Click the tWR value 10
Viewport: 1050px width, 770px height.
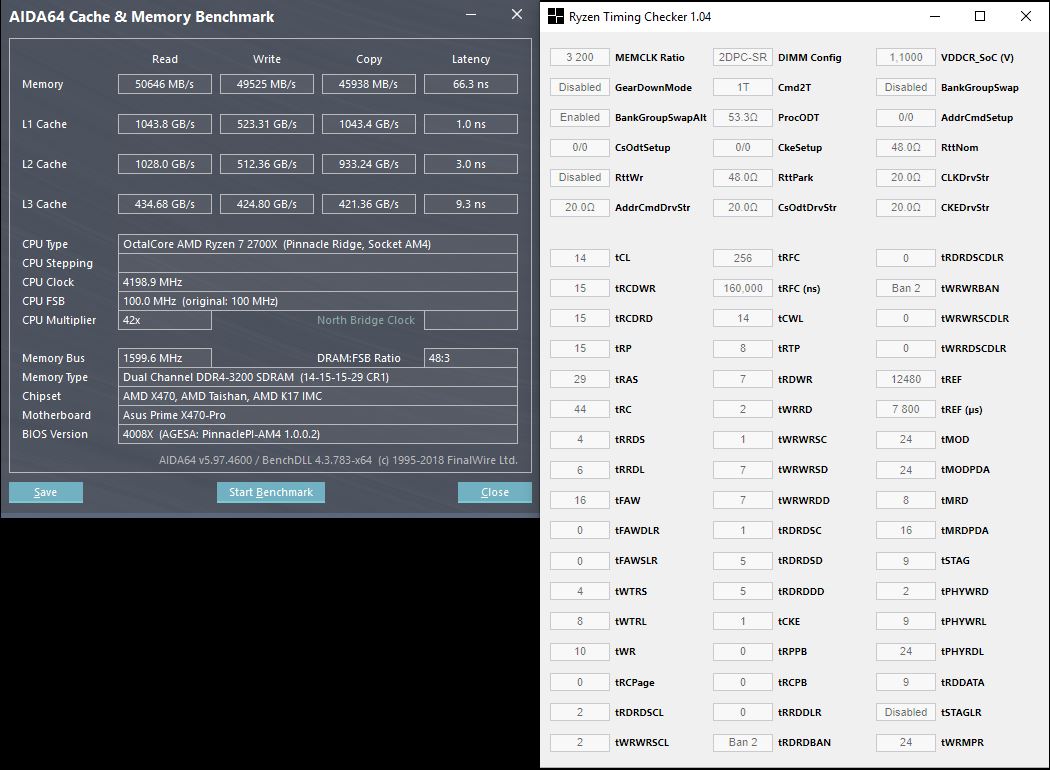click(580, 651)
